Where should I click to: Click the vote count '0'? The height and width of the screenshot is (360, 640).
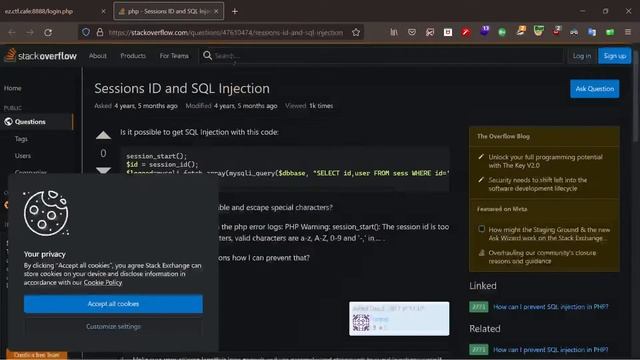(103, 153)
